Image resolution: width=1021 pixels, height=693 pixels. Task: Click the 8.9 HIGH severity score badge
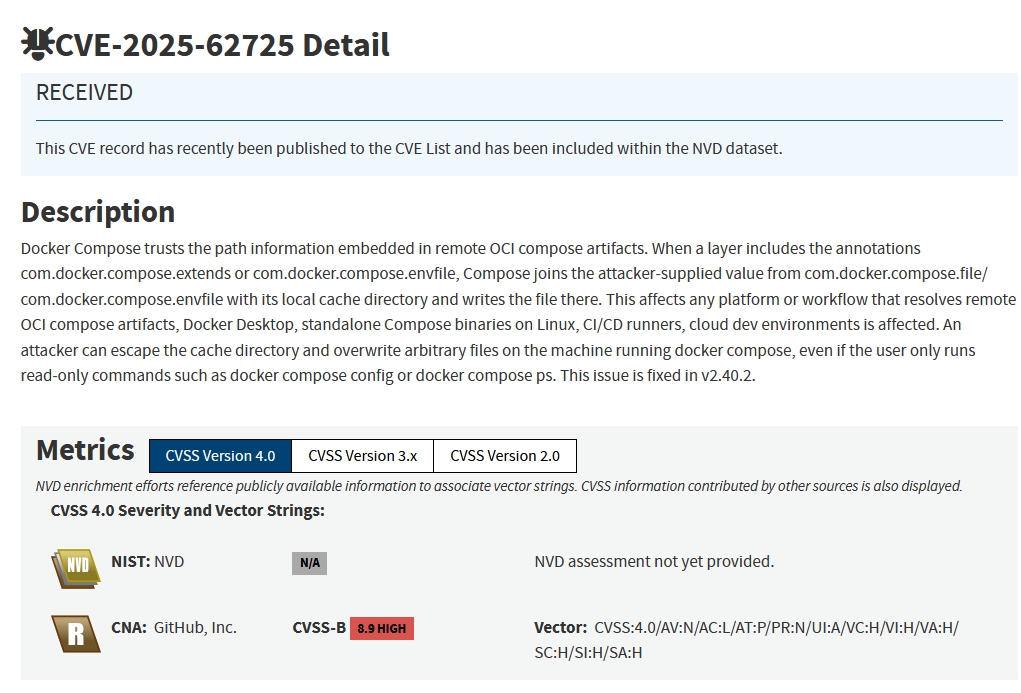(x=382, y=629)
